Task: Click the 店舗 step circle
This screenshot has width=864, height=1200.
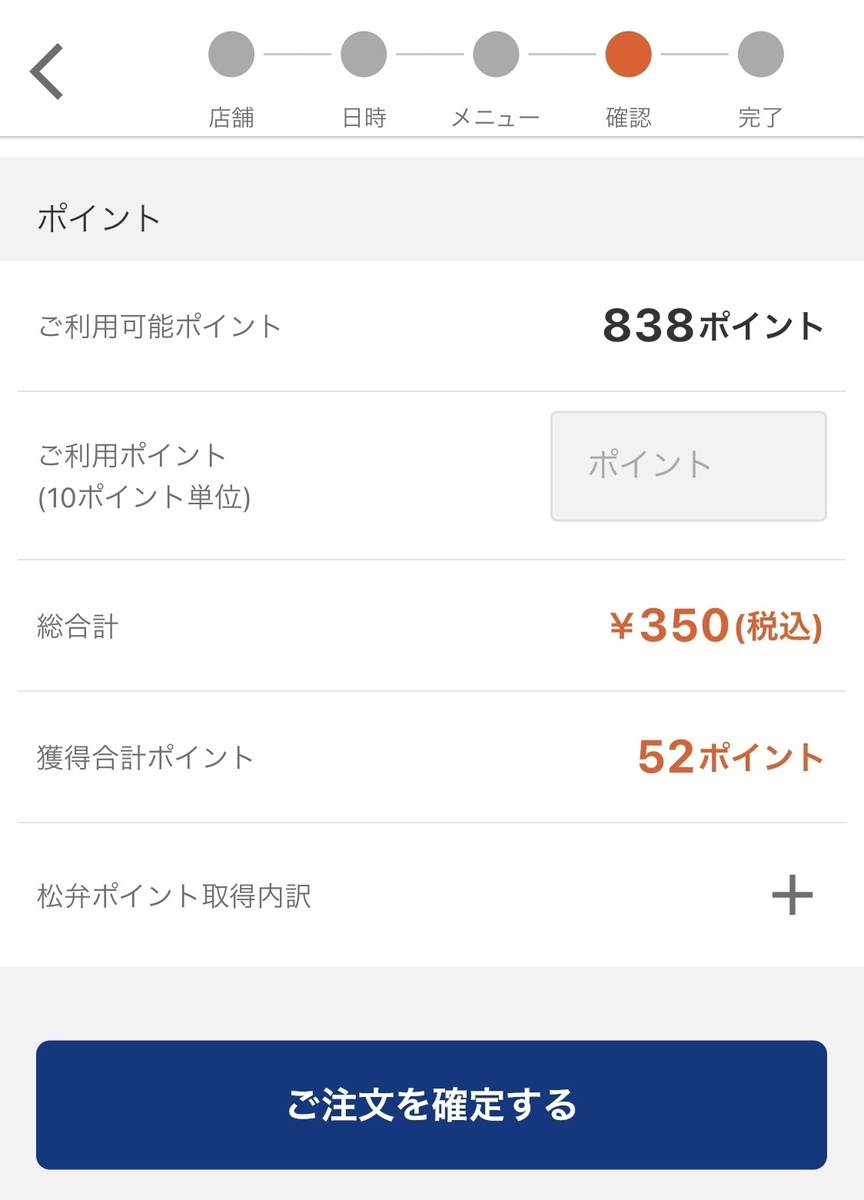Action: (x=231, y=54)
